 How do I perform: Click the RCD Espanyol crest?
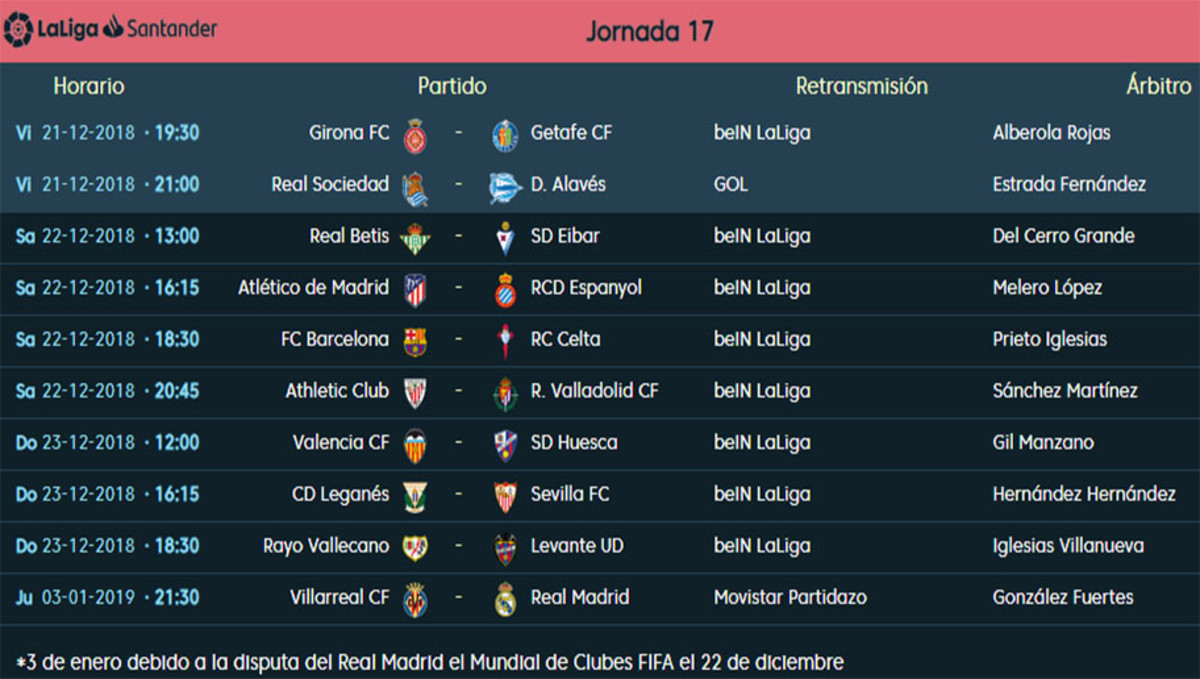pyautogui.click(x=506, y=290)
